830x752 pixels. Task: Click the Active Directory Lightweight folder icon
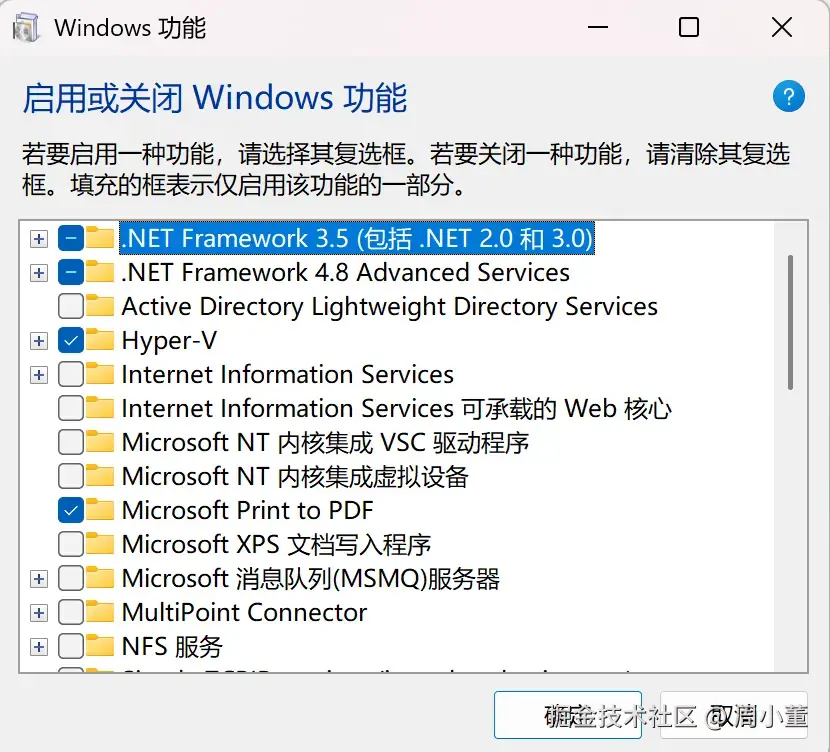(x=100, y=306)
